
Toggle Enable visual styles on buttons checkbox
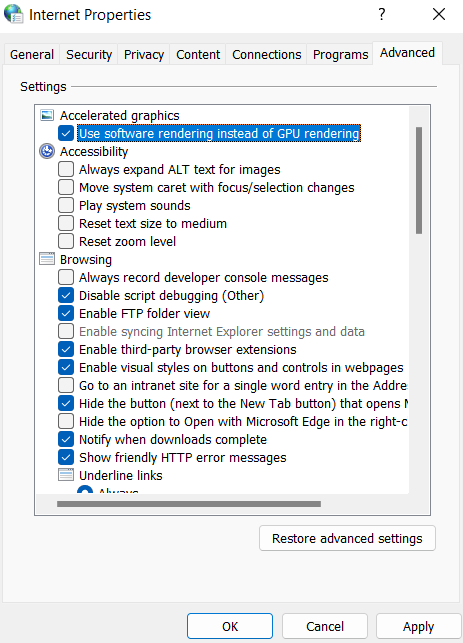coord(66,367)
